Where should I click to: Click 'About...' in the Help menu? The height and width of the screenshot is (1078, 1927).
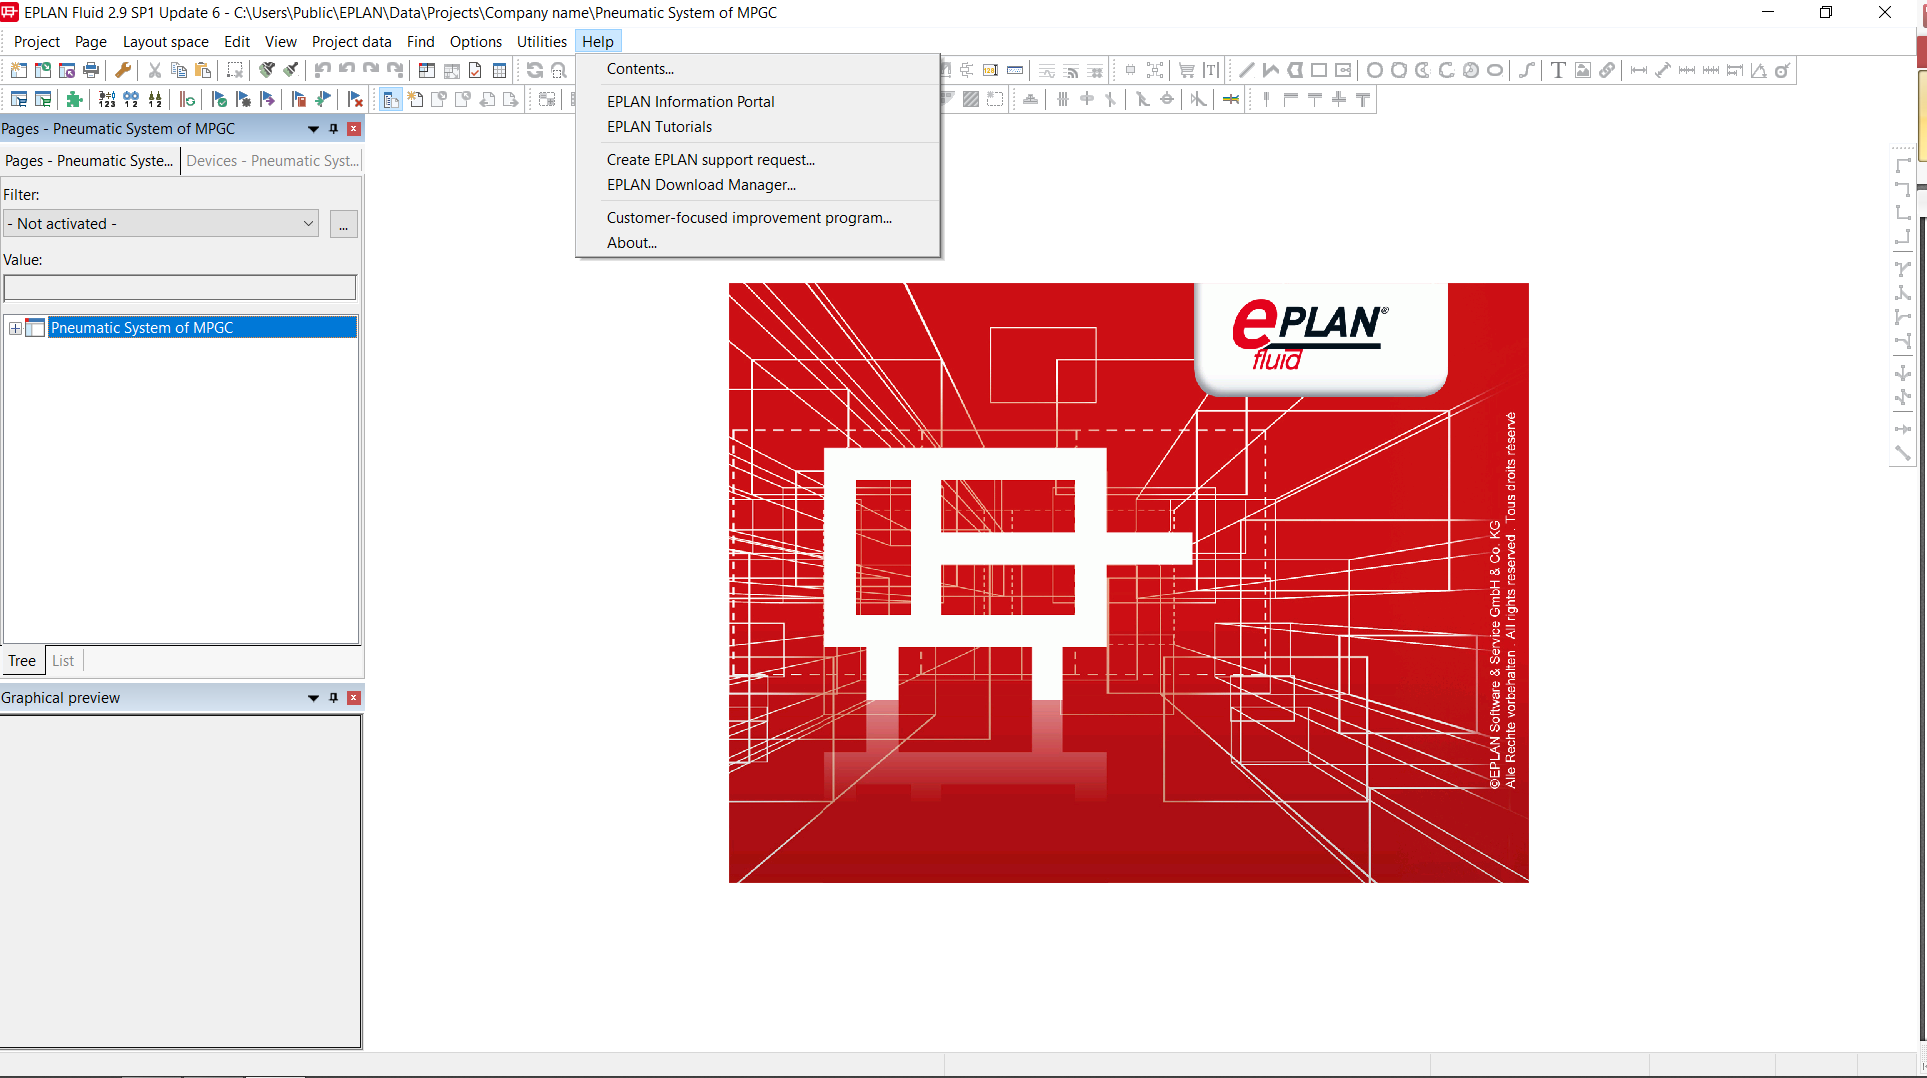[632, 243]
